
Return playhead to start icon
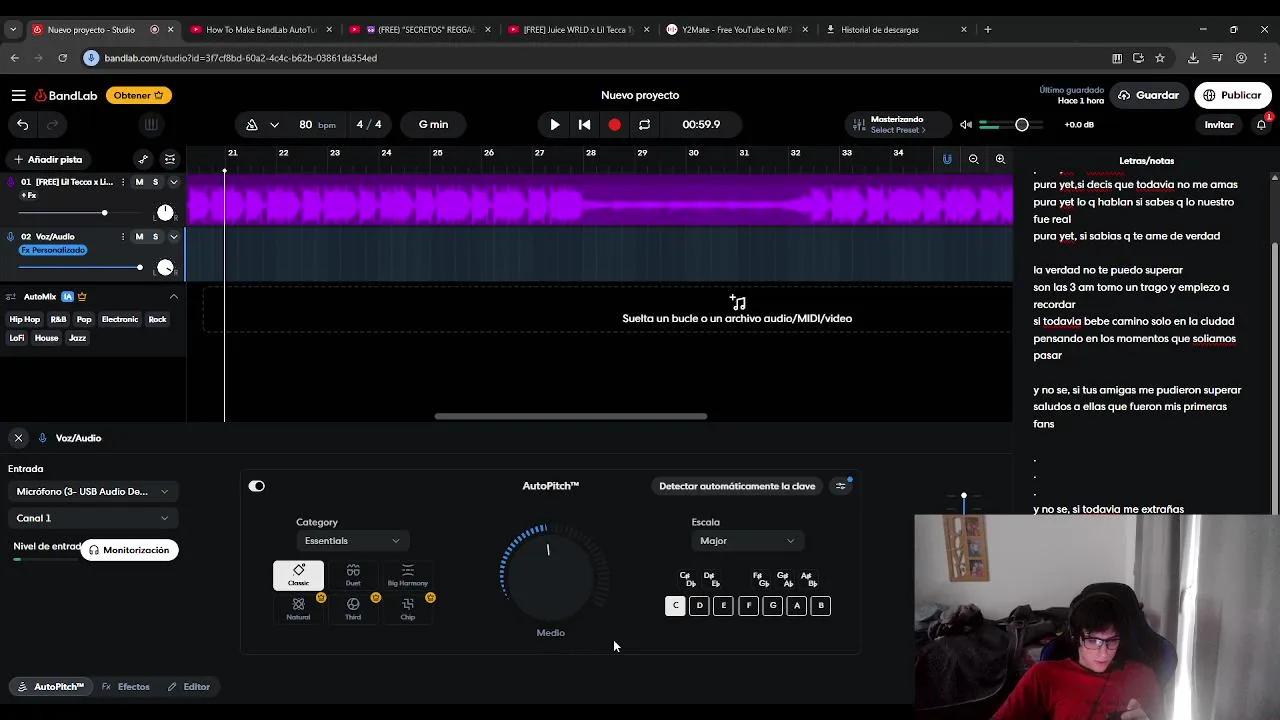(x=584, y=124)
